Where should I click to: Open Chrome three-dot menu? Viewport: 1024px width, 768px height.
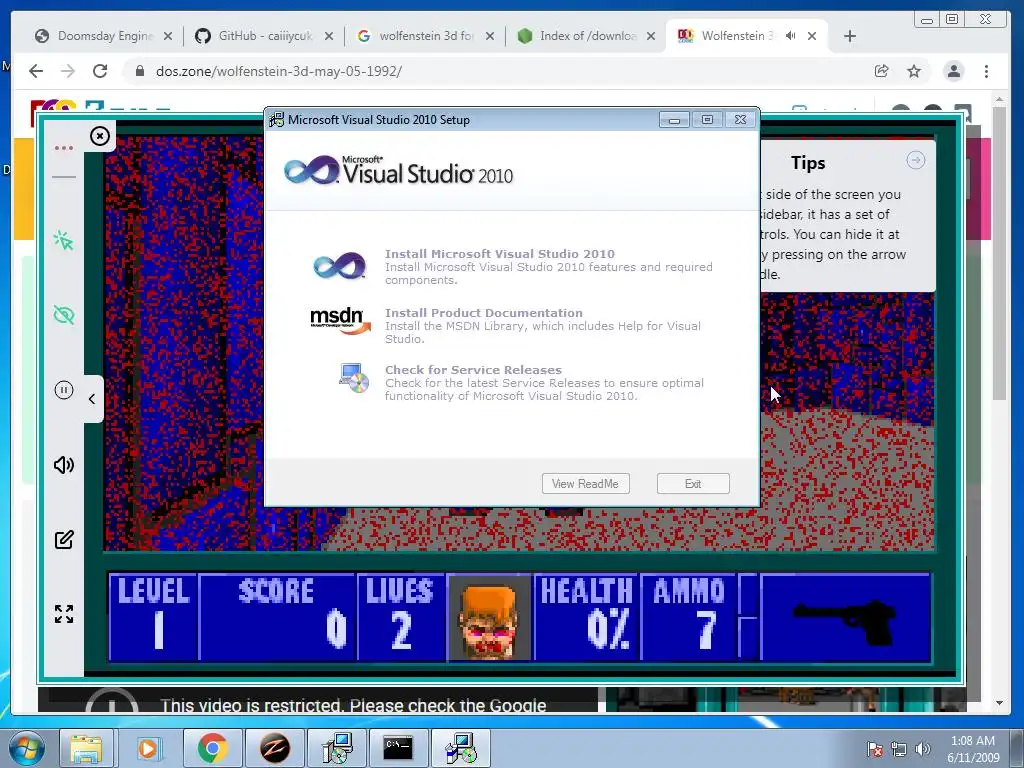pyautogui.click(x=986, y=71)
